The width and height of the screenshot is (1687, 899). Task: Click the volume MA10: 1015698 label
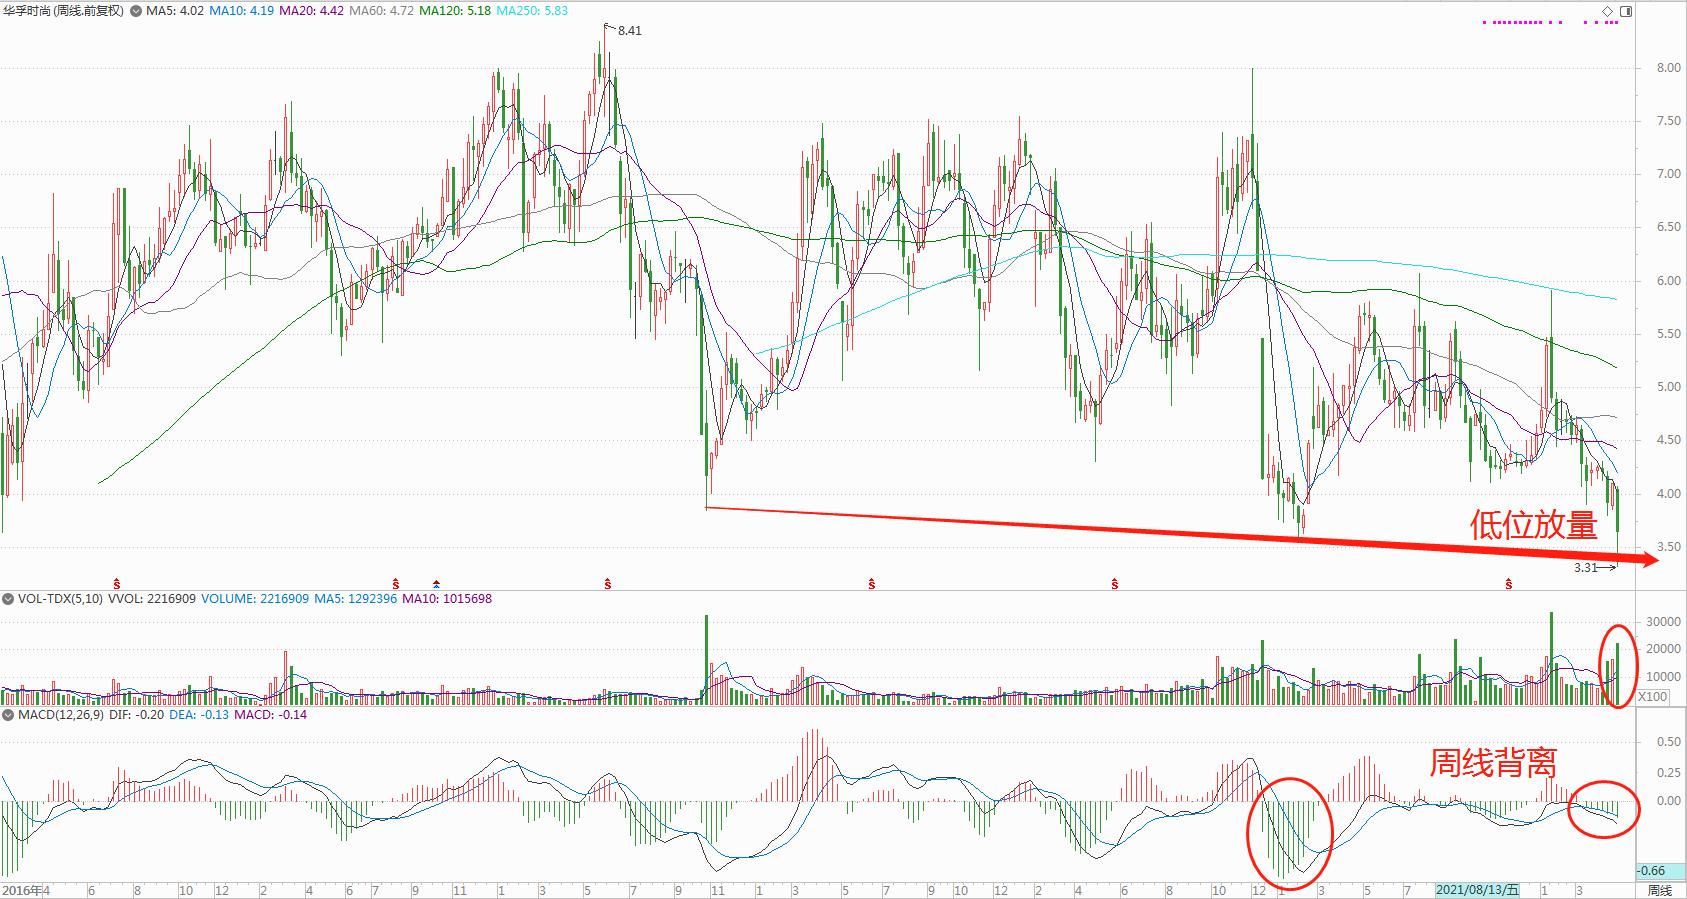446,599
